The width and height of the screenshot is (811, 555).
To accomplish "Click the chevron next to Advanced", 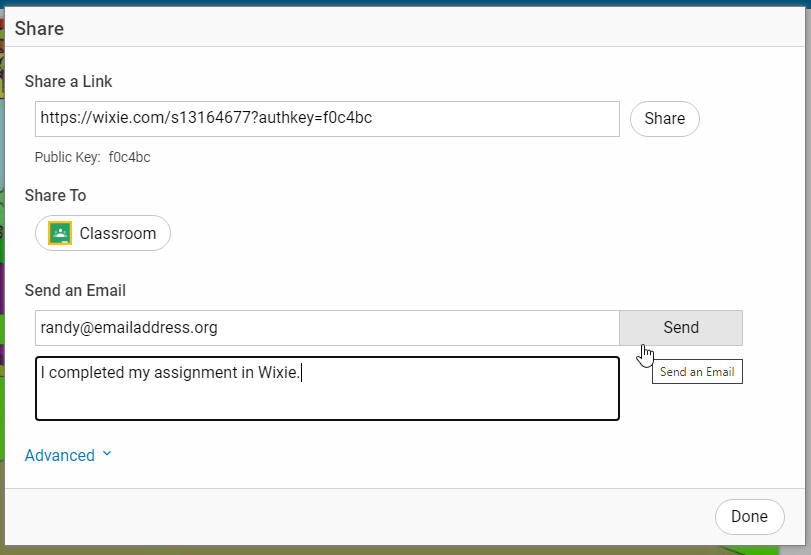I will click(107, 454).
